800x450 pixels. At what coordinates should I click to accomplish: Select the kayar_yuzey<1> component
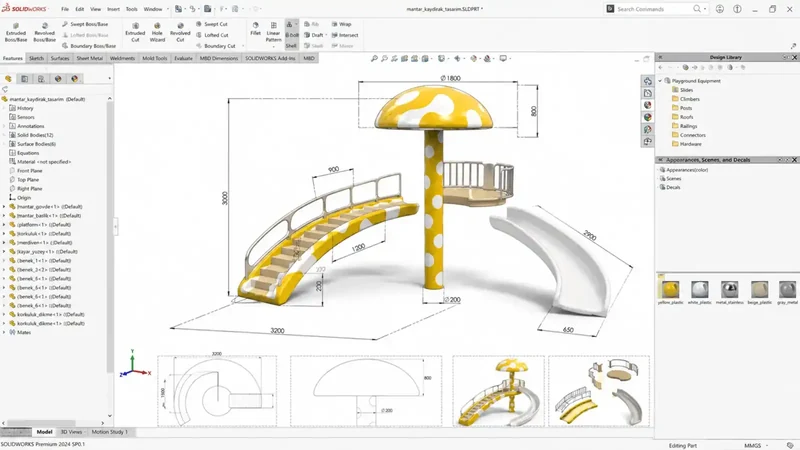click(43, 252)
